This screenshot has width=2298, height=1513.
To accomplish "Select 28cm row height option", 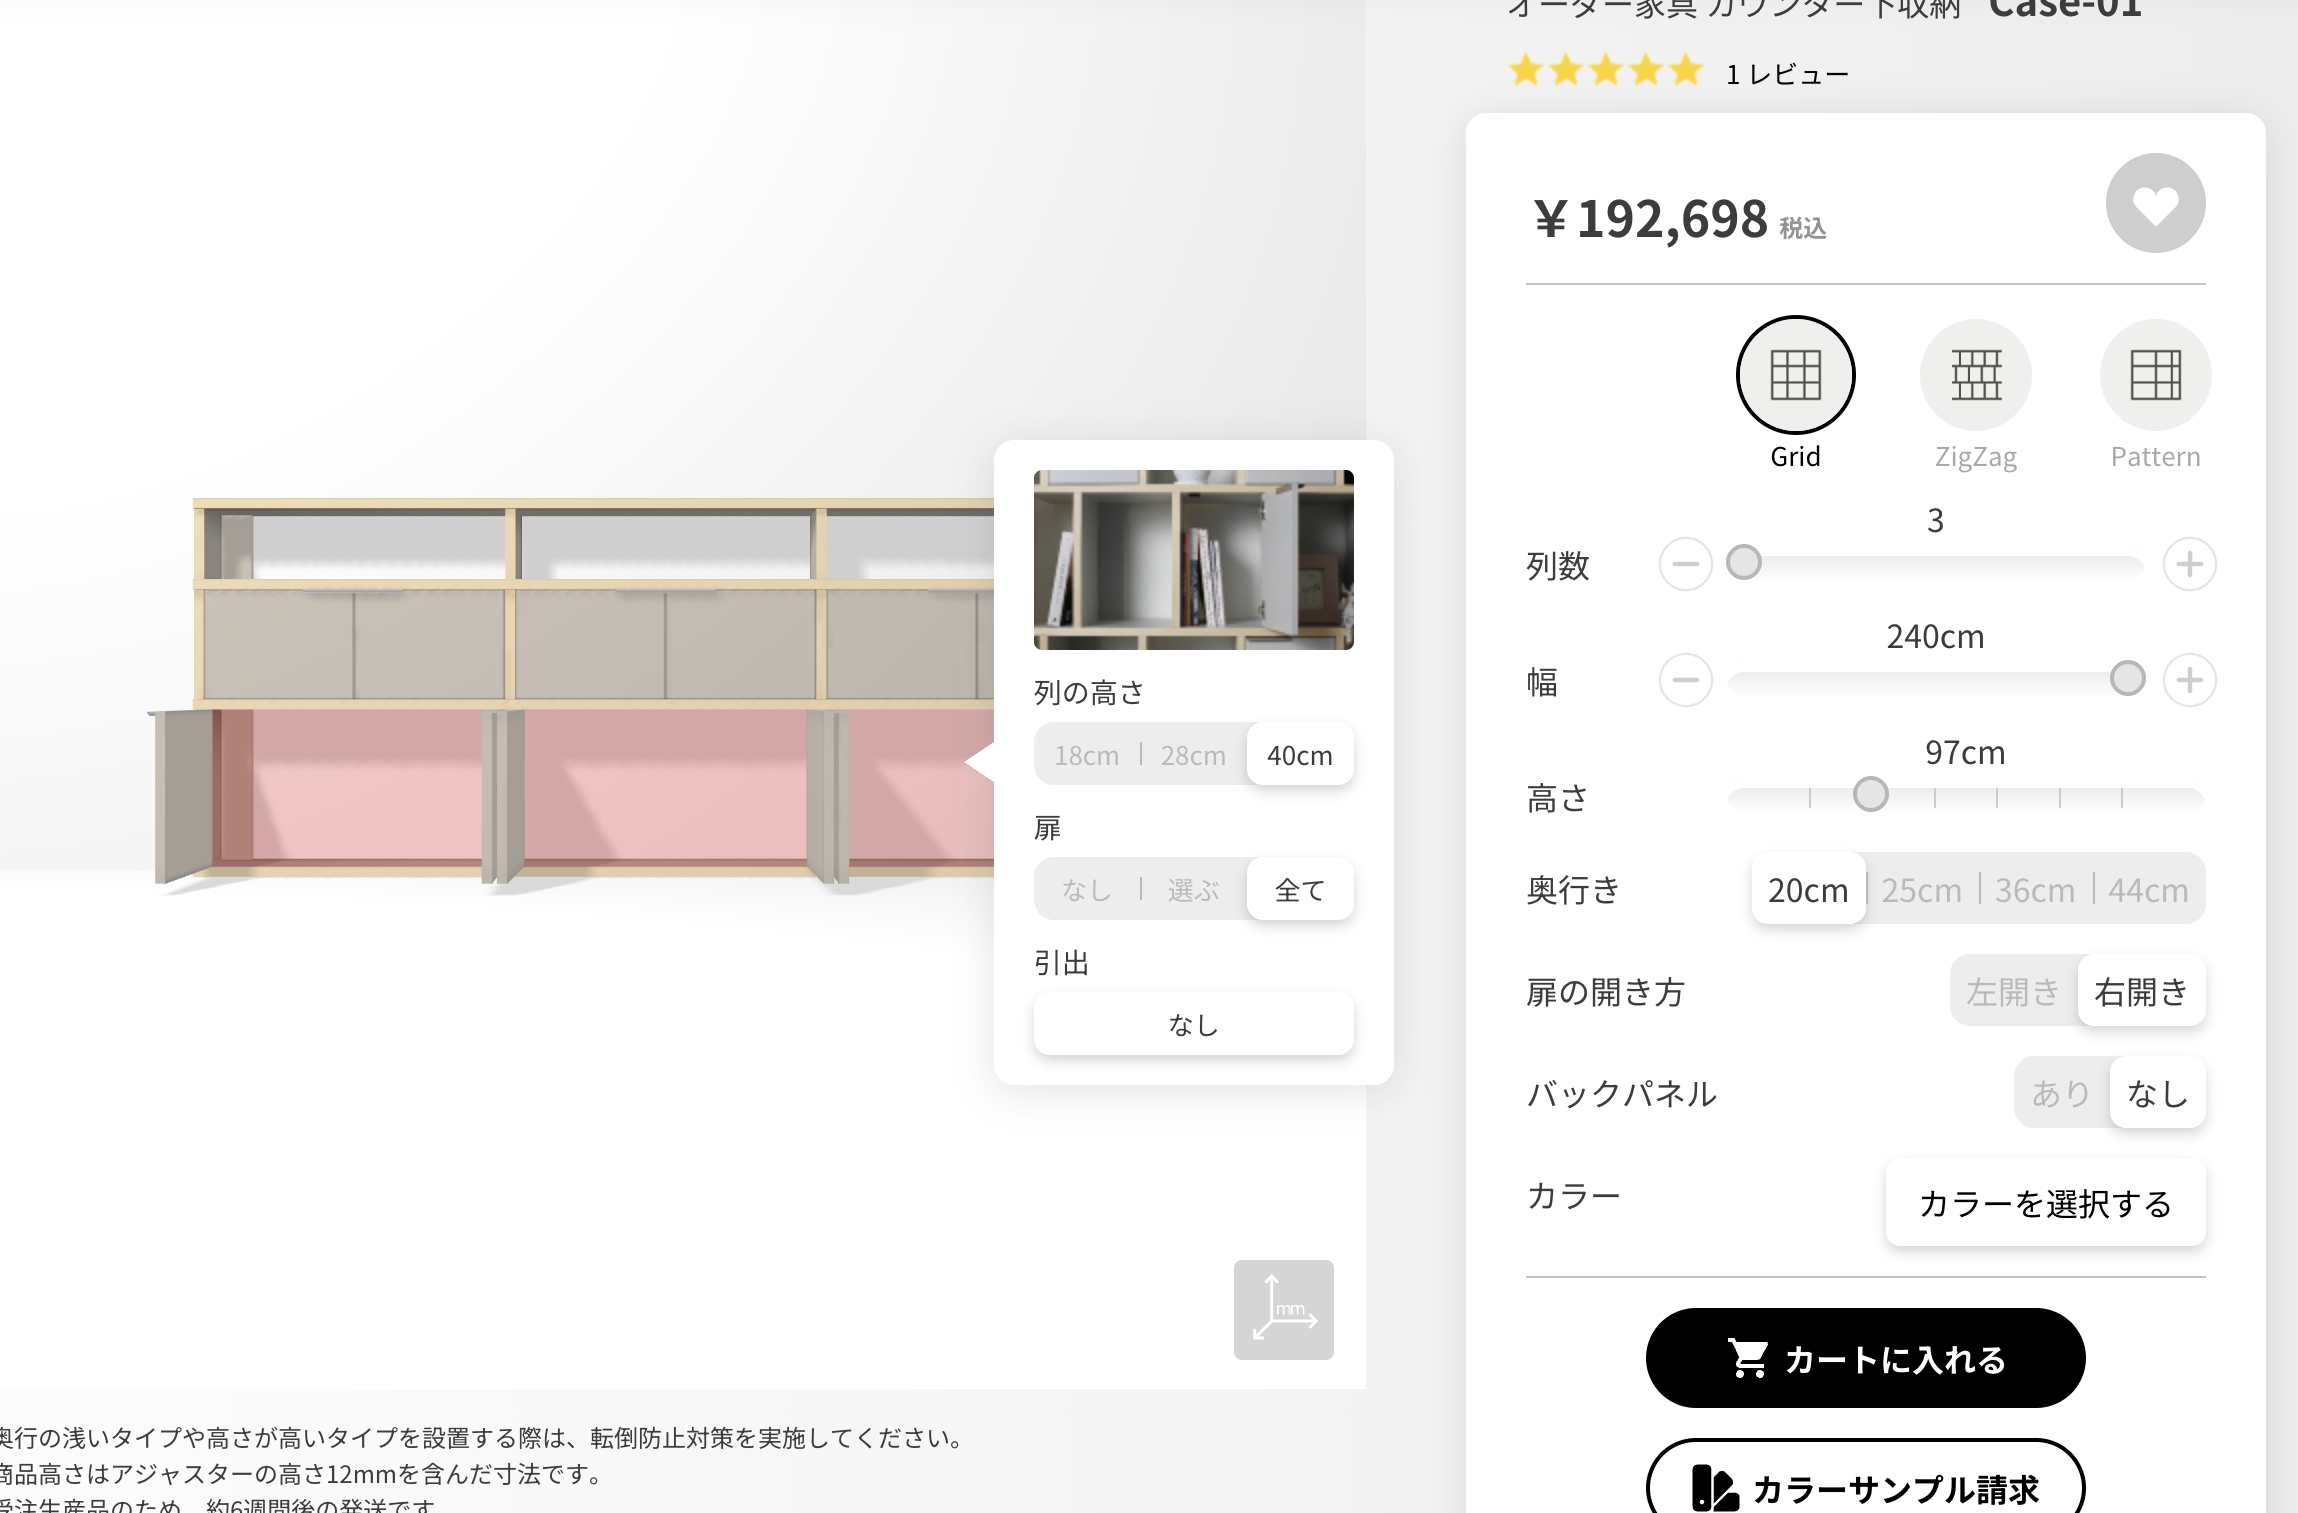I will tap(1193, 755).
